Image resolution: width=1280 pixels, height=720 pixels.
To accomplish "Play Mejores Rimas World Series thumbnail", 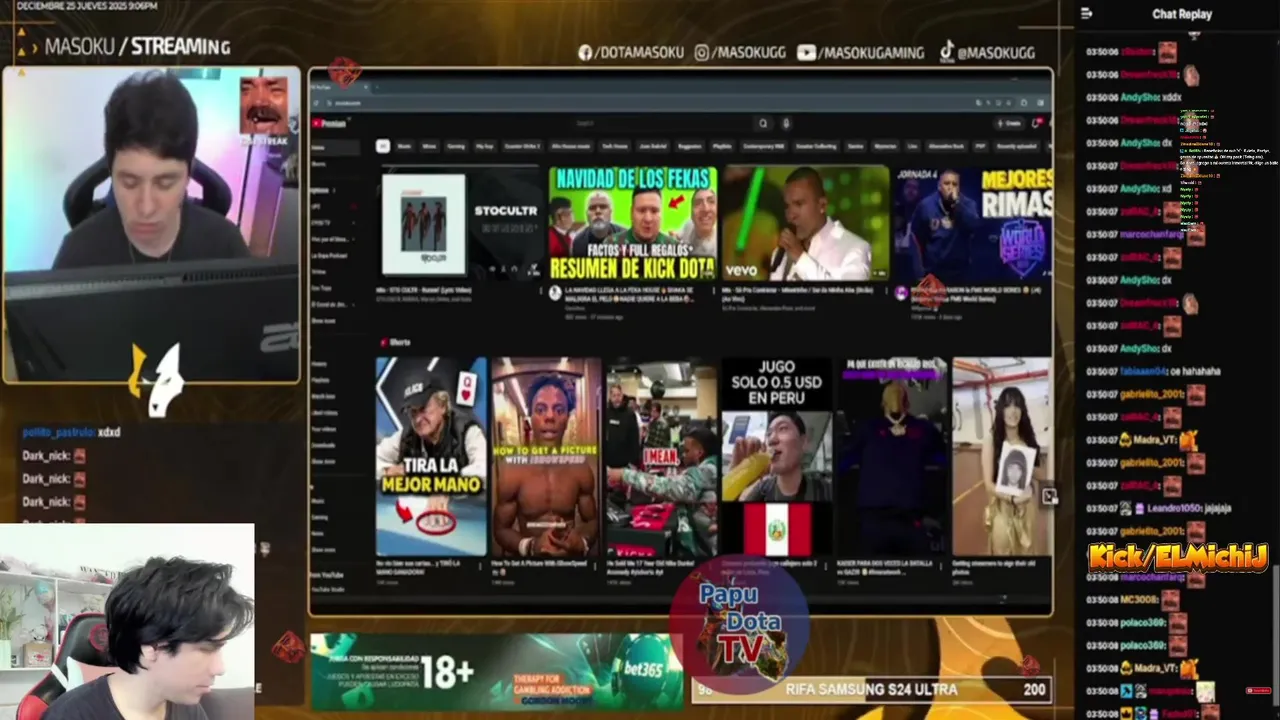I will tap(973, 224).
